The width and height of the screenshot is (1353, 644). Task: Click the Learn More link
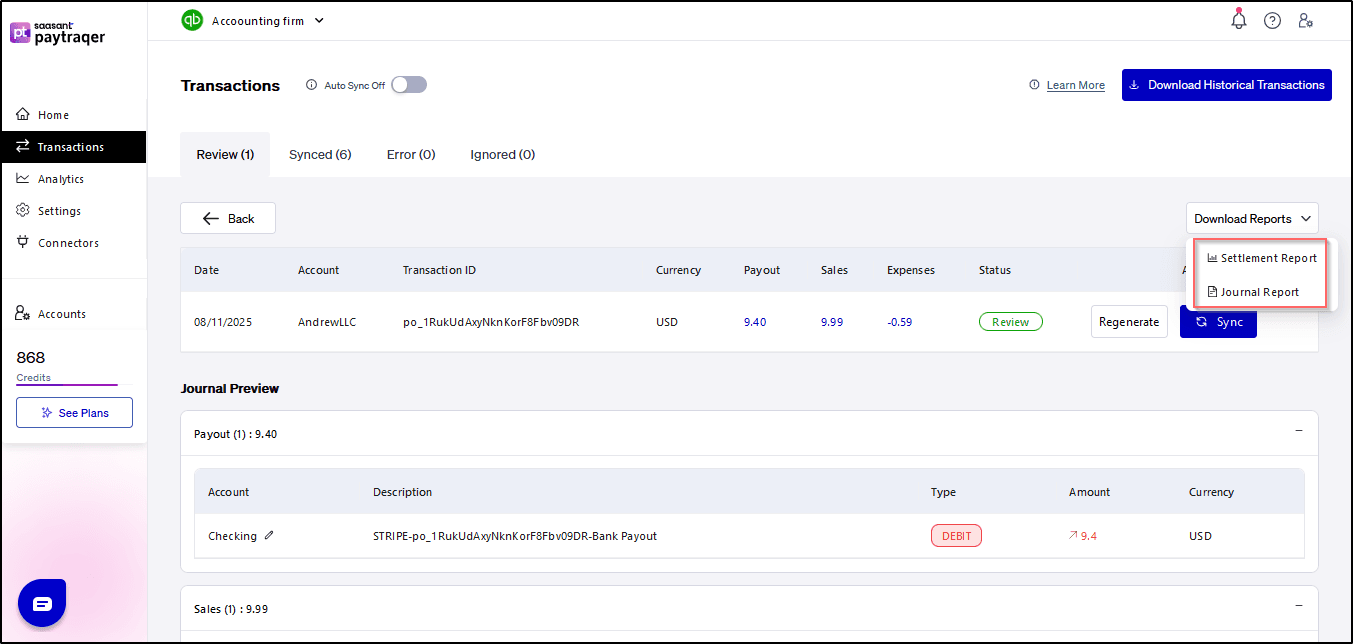(x=1076, y=86)
